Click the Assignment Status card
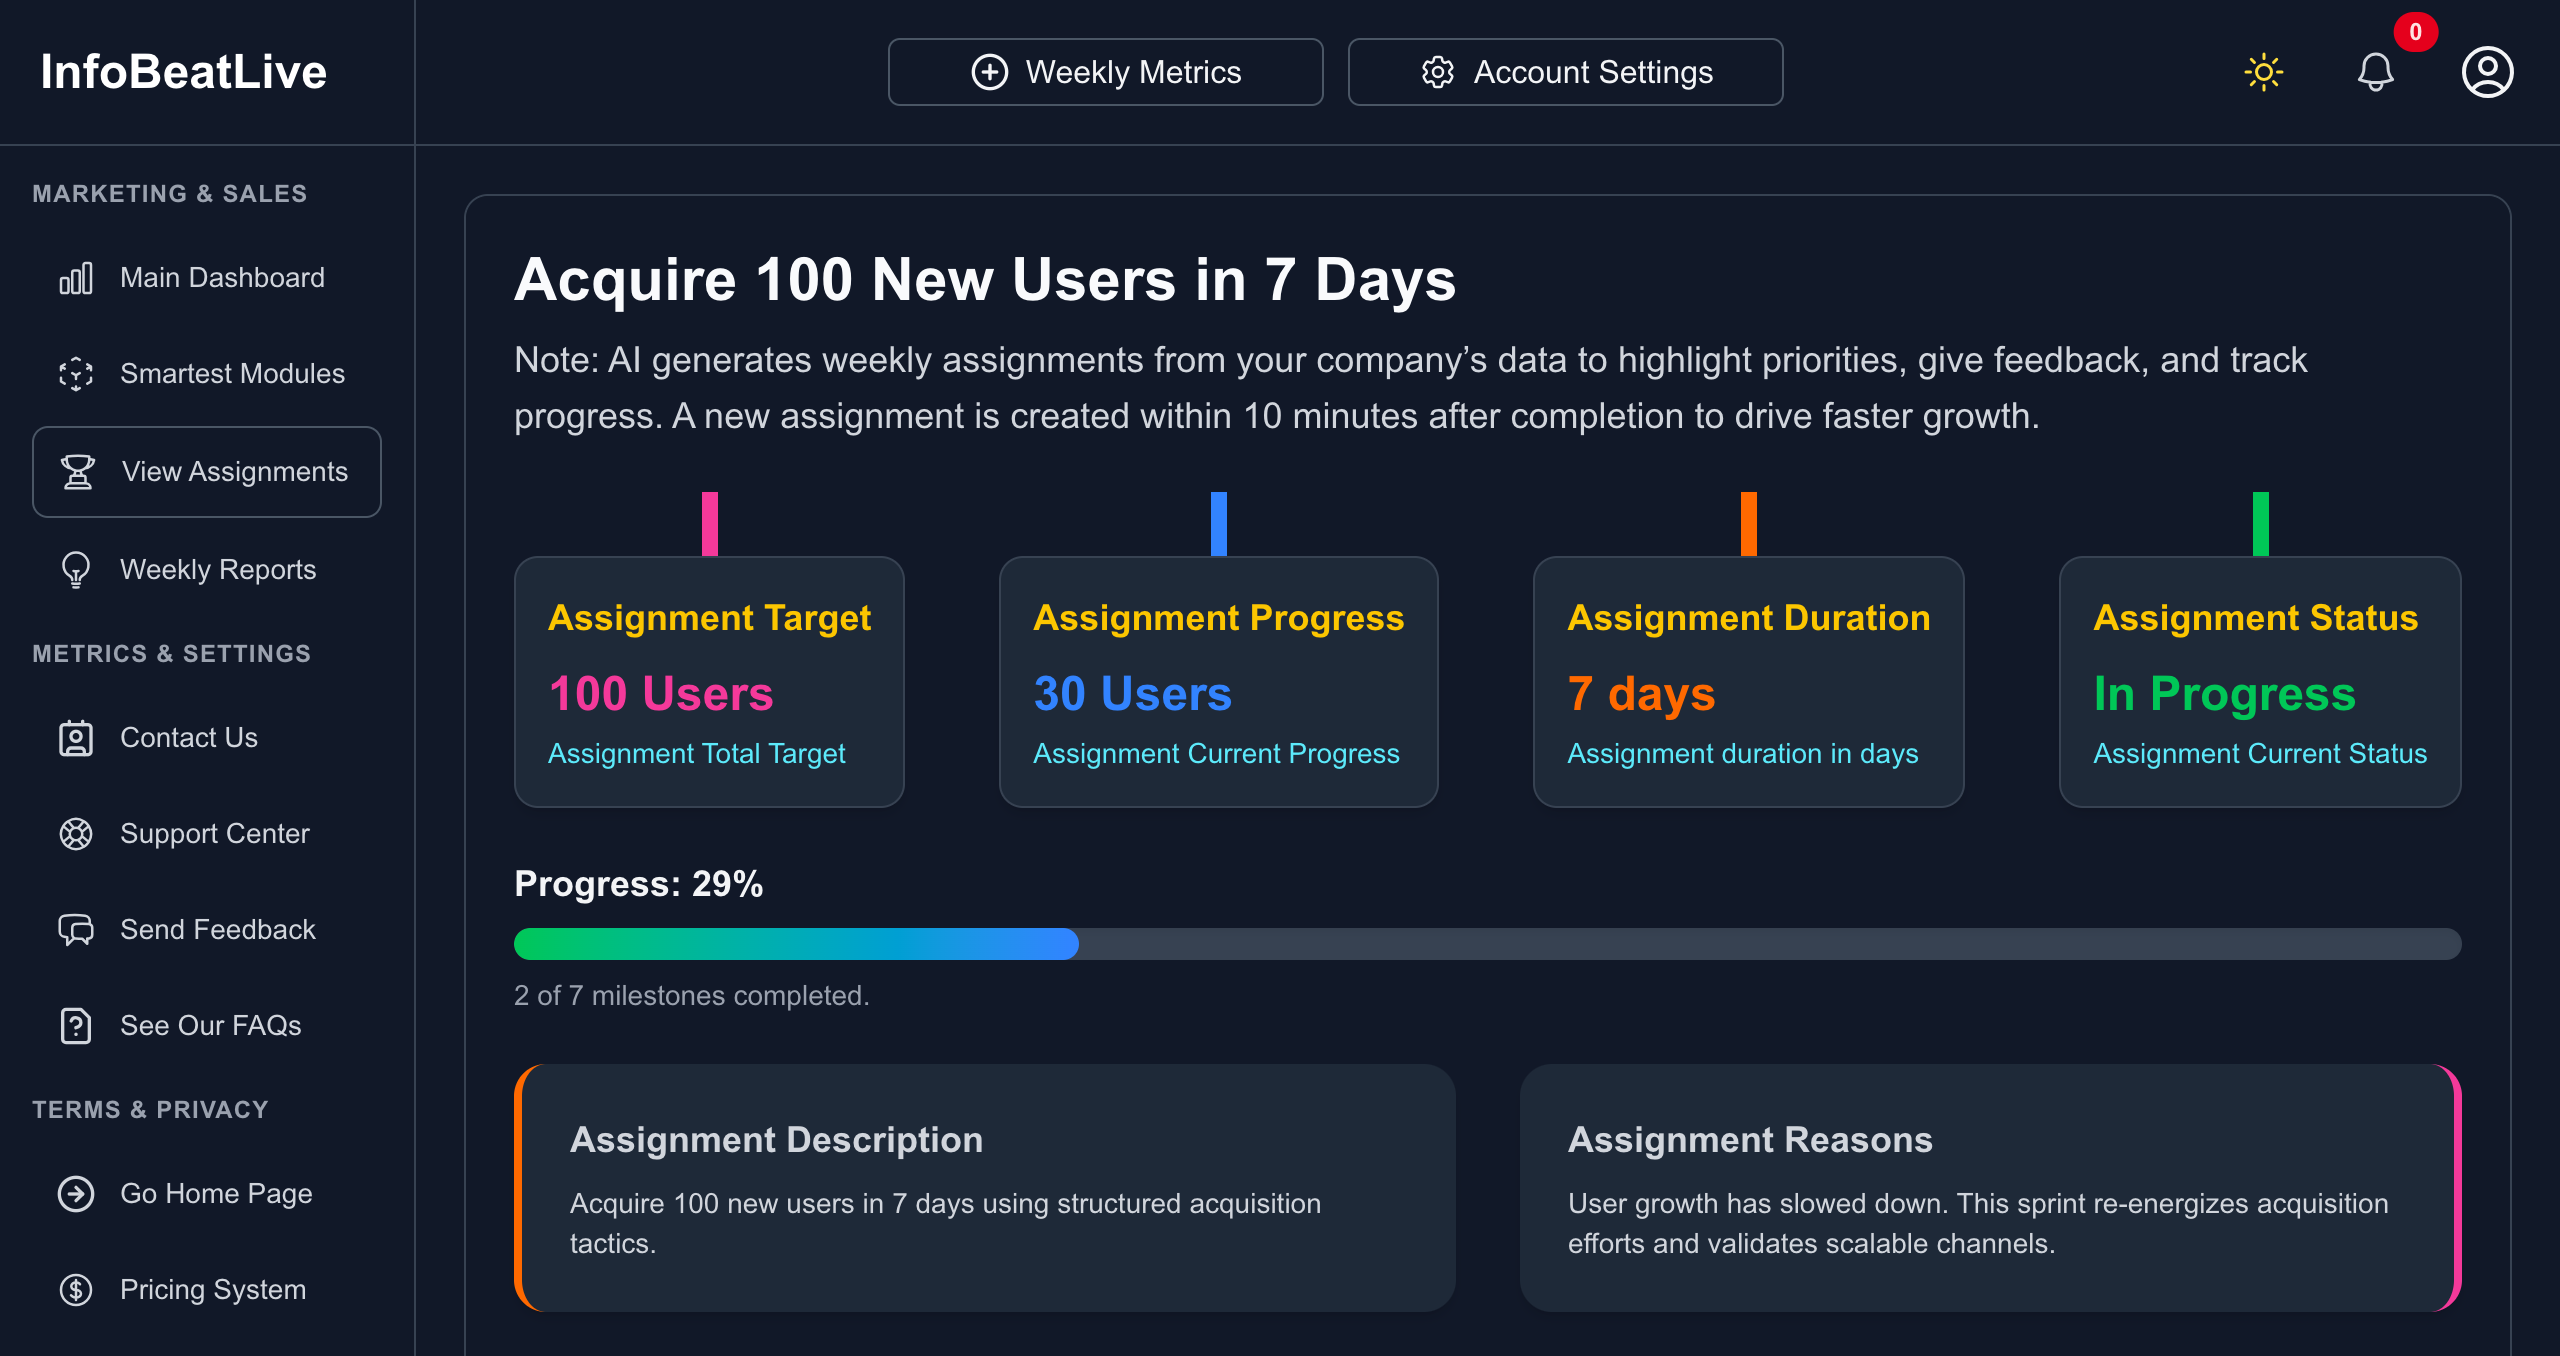Screen dimensions: 2560x1356 click(2259, 682)
